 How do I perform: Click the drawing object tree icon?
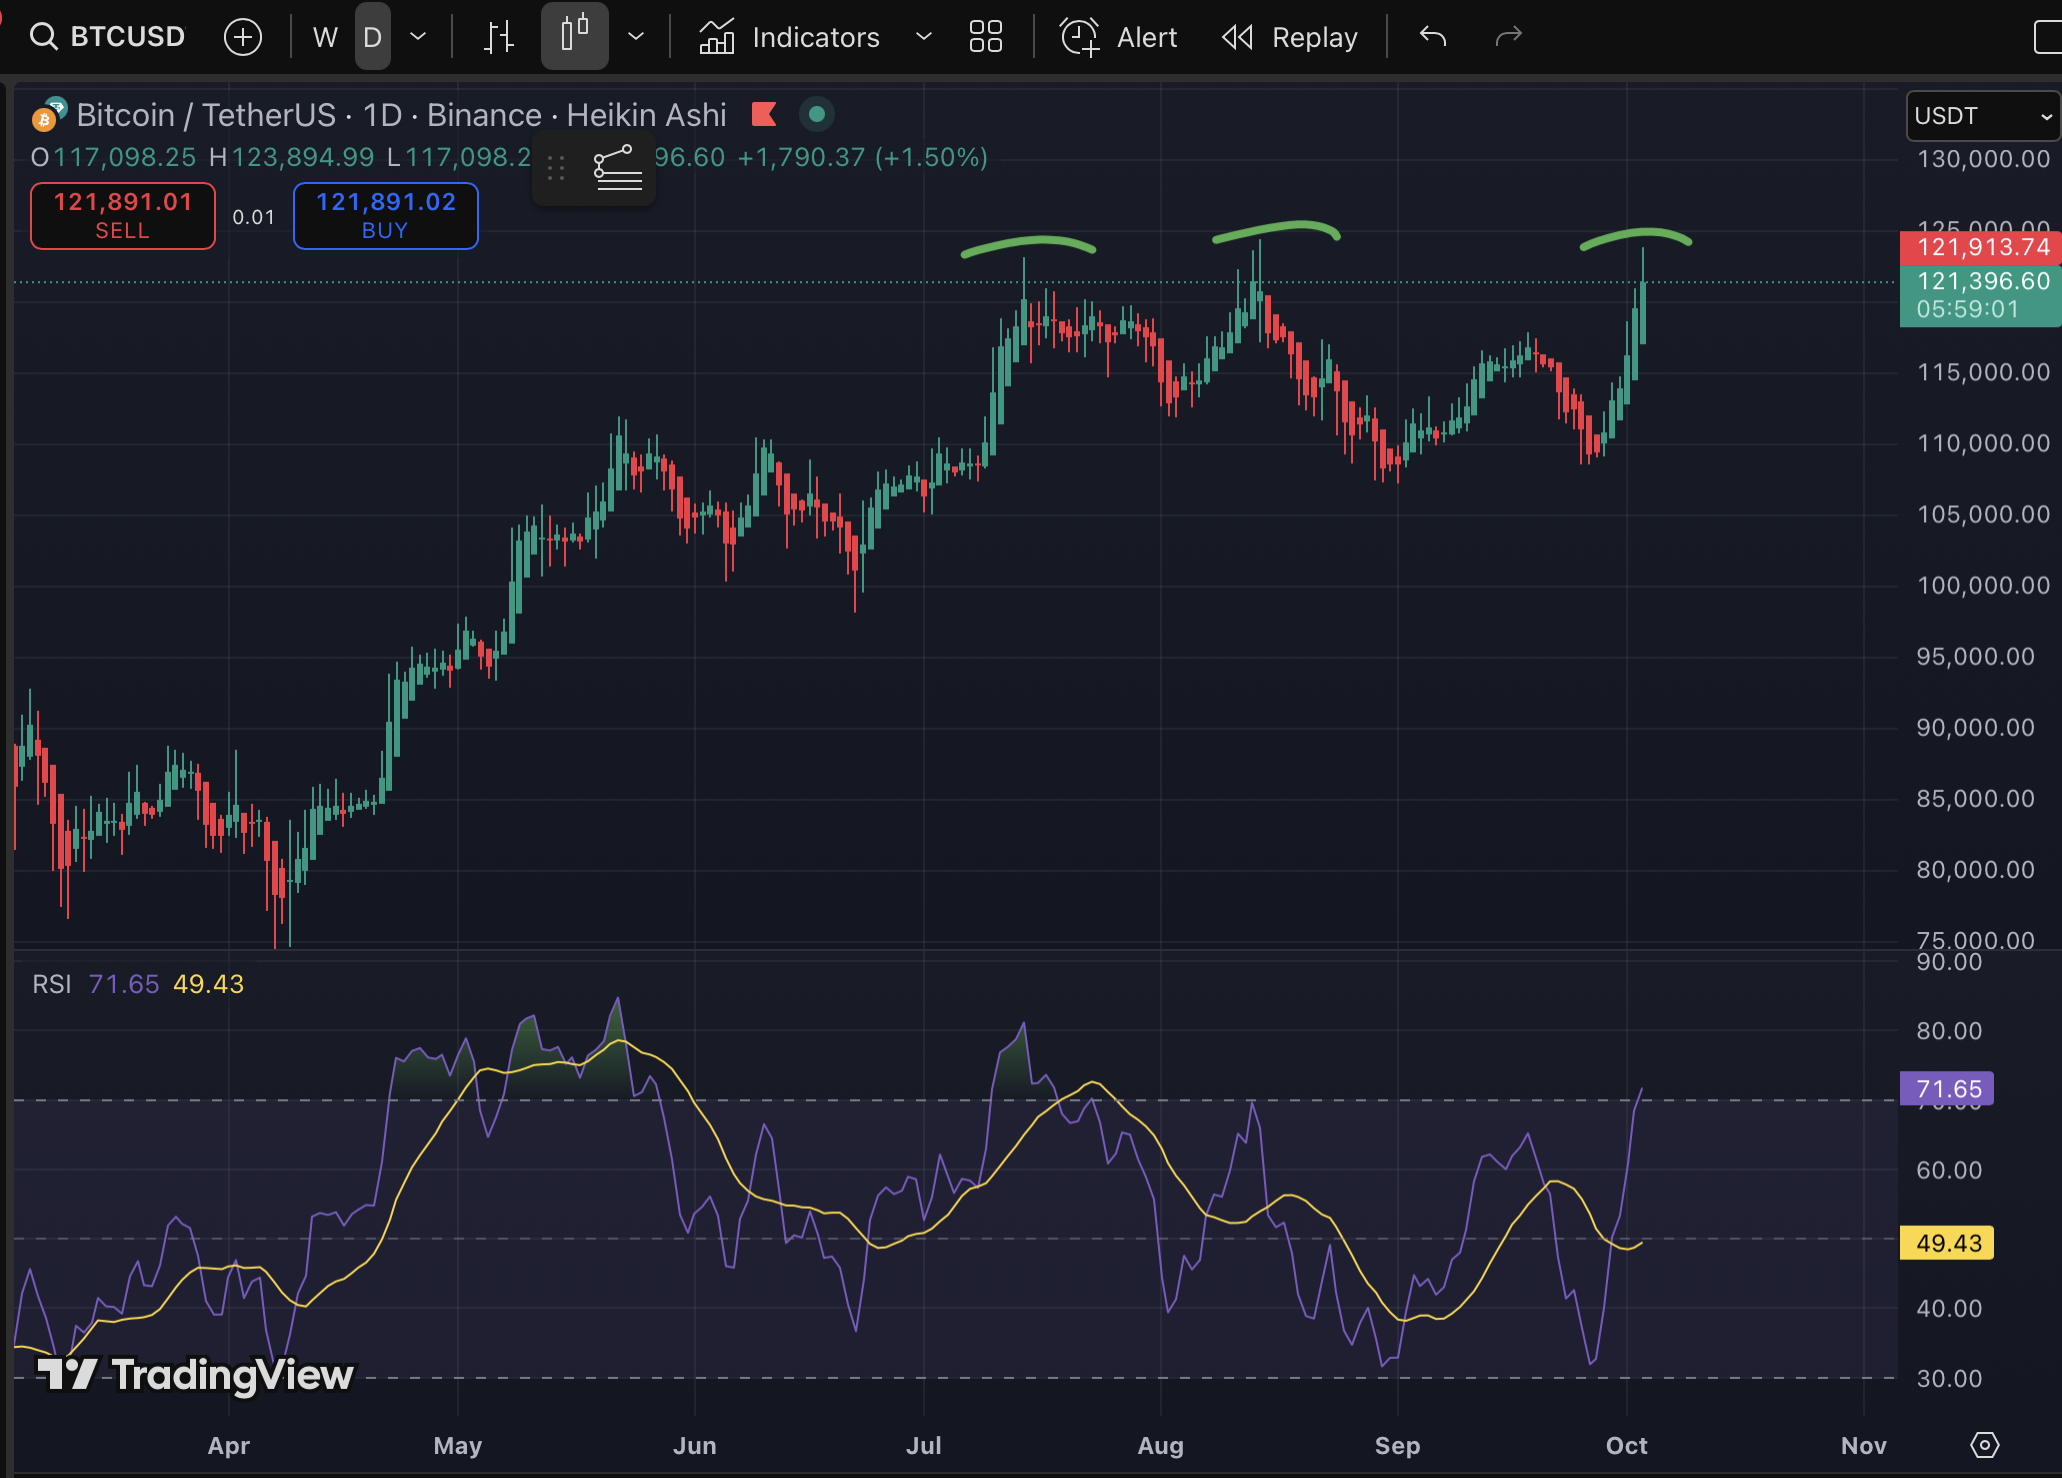[617, 168]
